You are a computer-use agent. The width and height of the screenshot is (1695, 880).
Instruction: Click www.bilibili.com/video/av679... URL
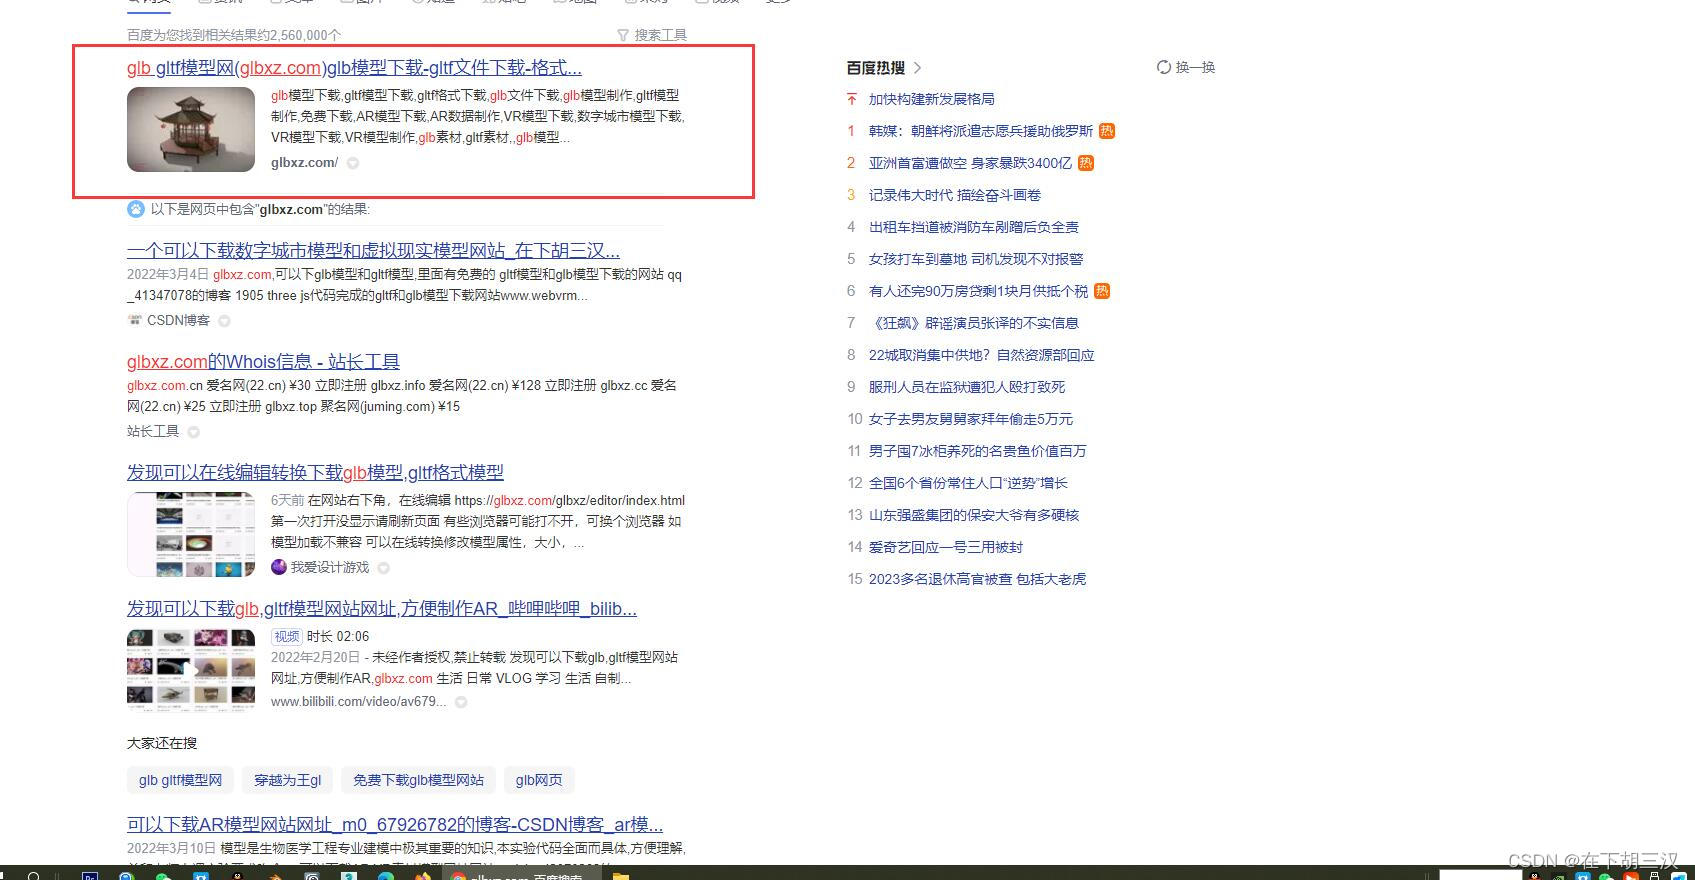pos(359,702)
